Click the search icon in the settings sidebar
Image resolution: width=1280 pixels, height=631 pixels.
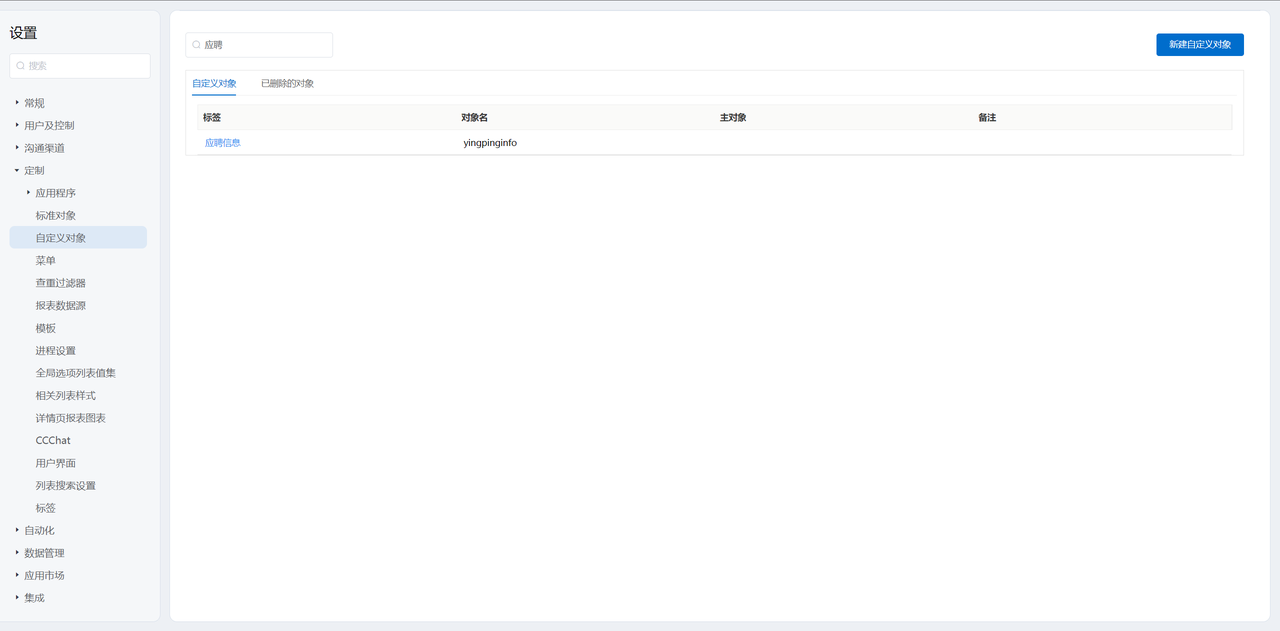[21, 66]
